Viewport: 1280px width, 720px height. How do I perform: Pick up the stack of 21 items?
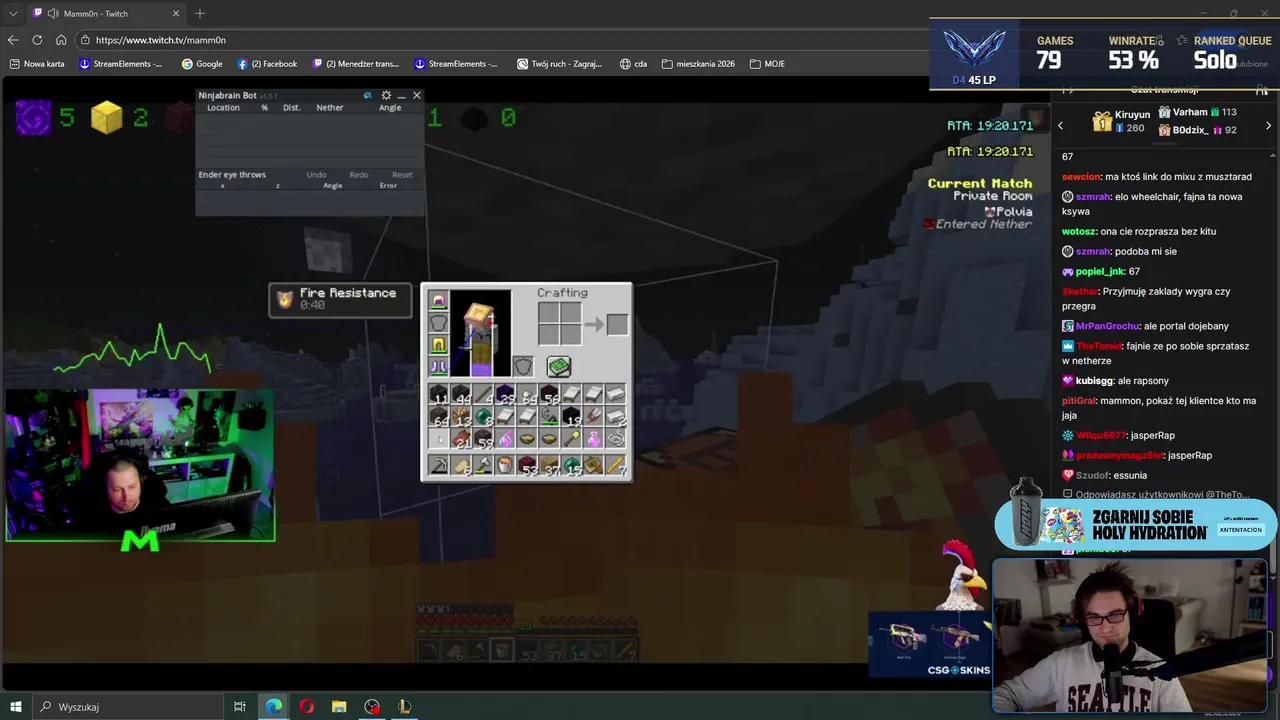[x=461, y=439]
